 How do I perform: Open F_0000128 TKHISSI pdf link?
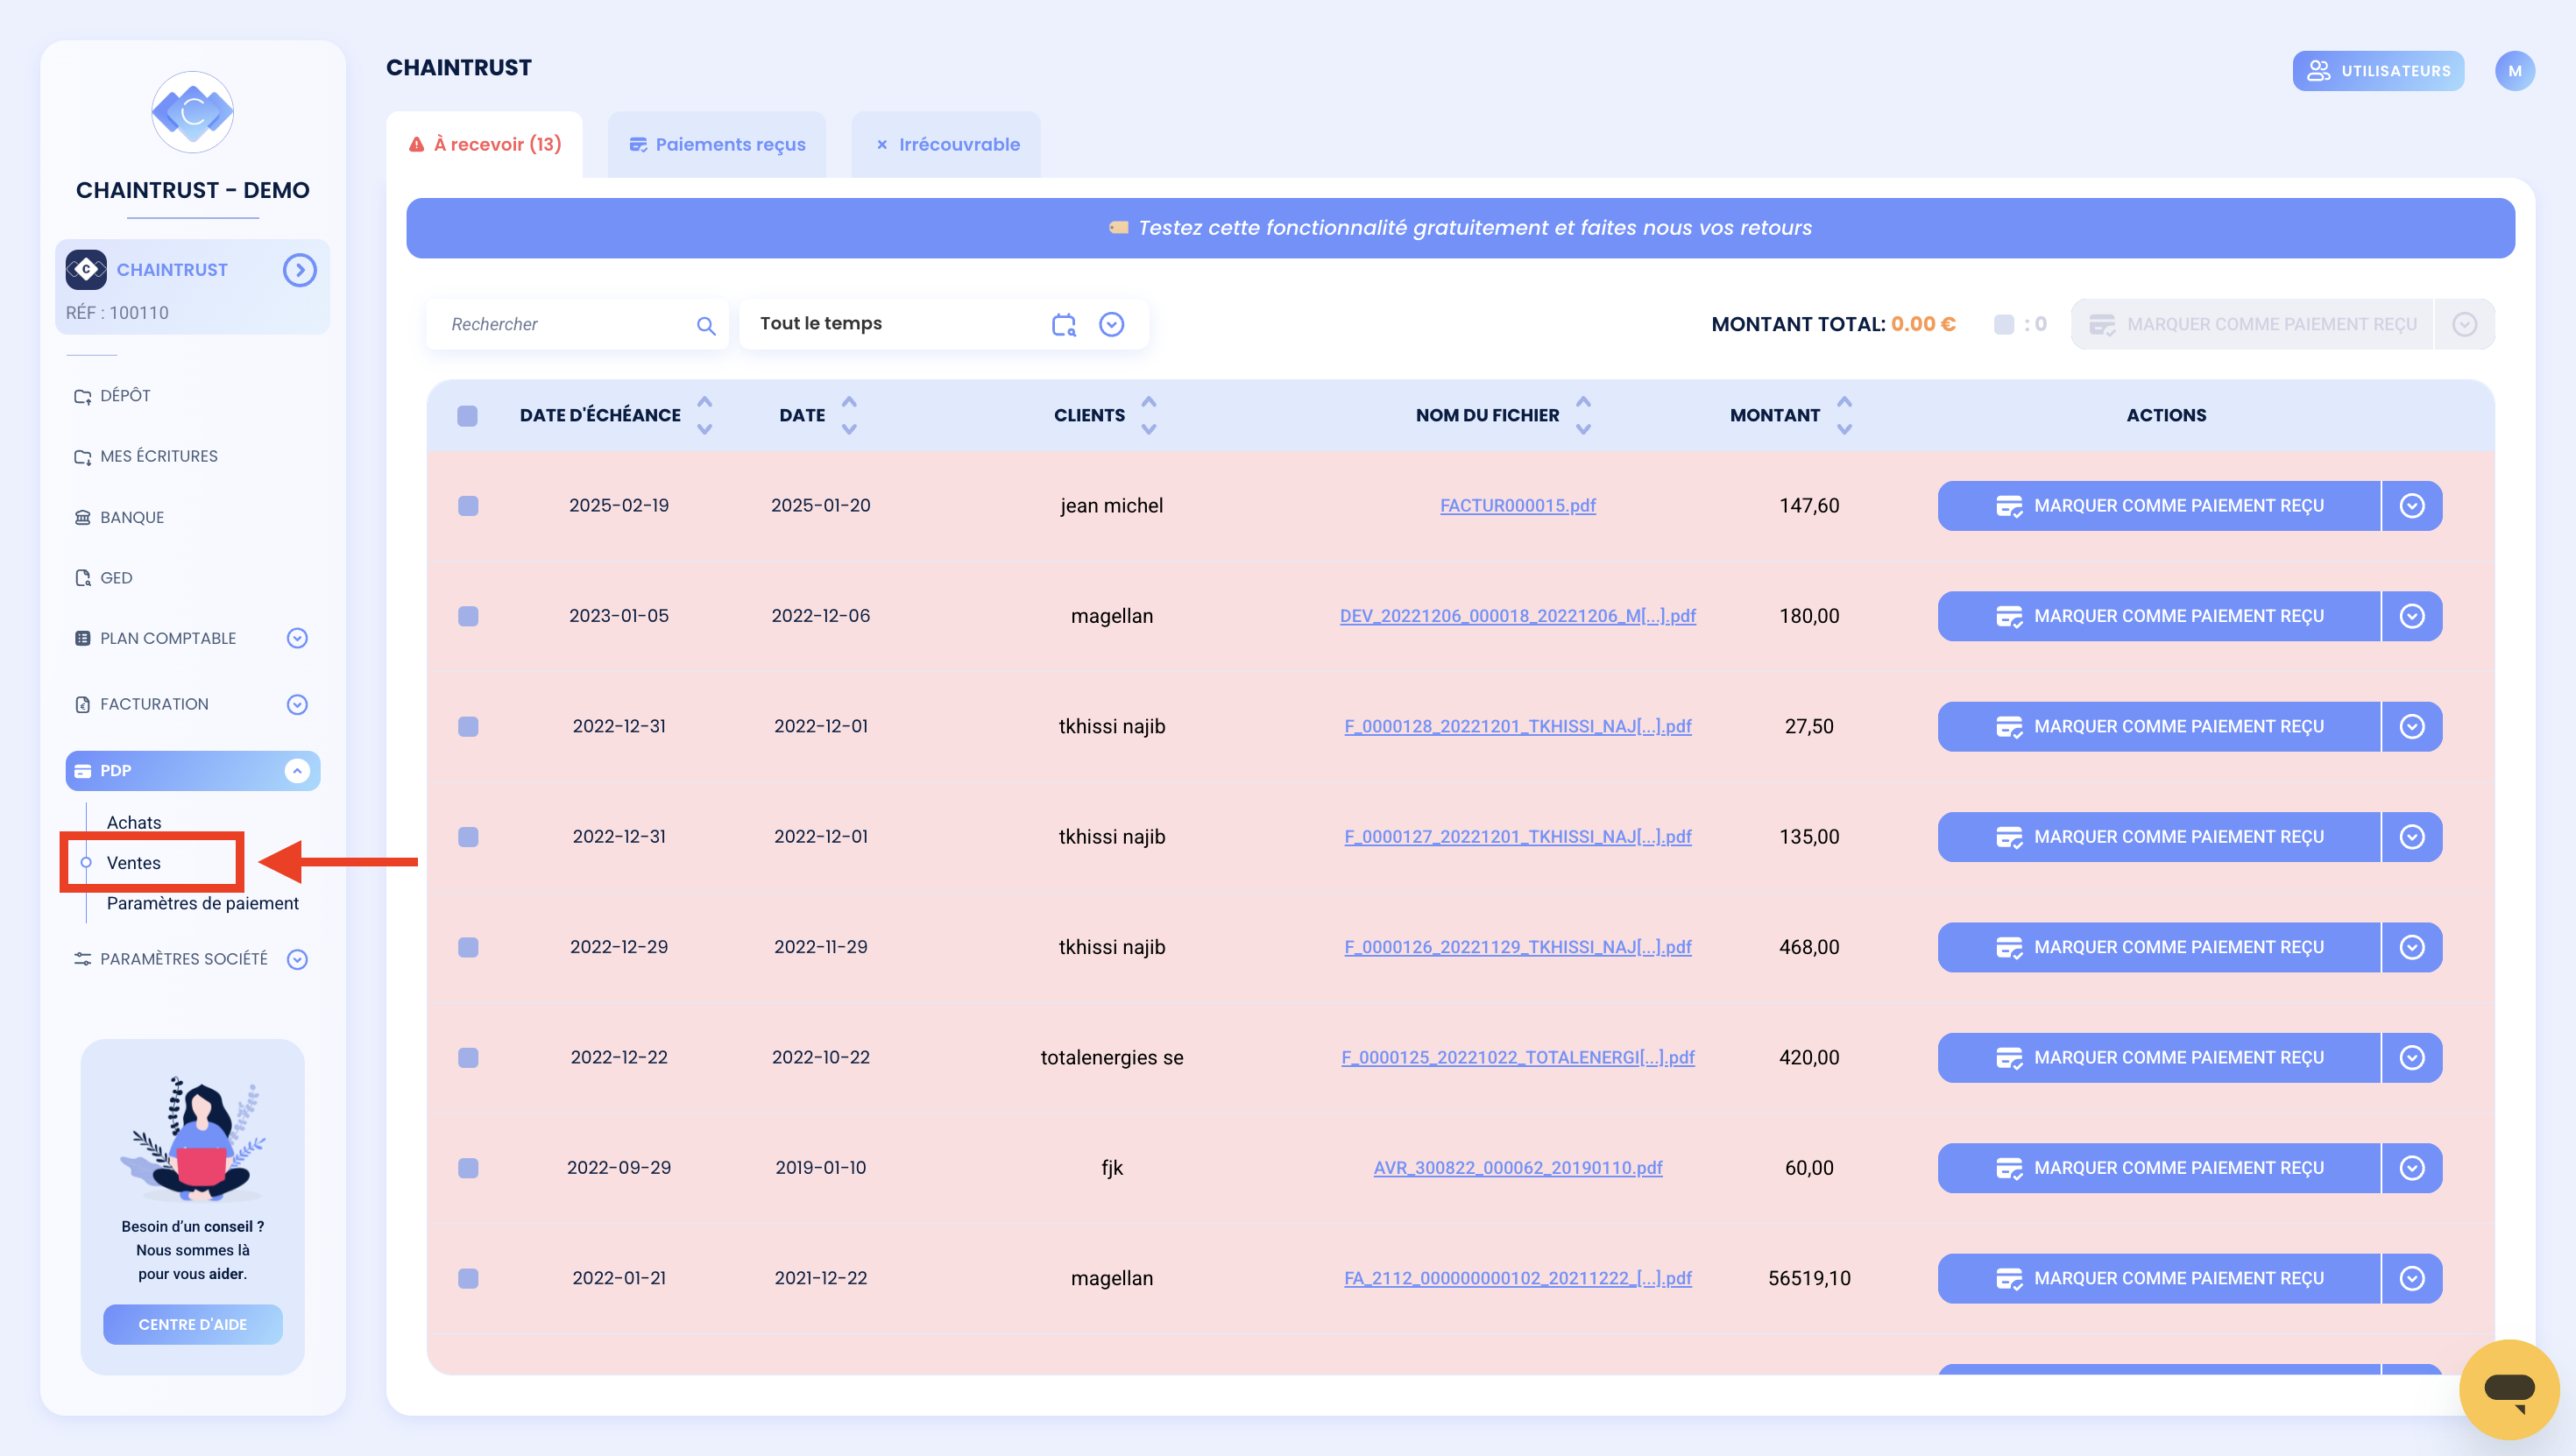[1517, 727]
